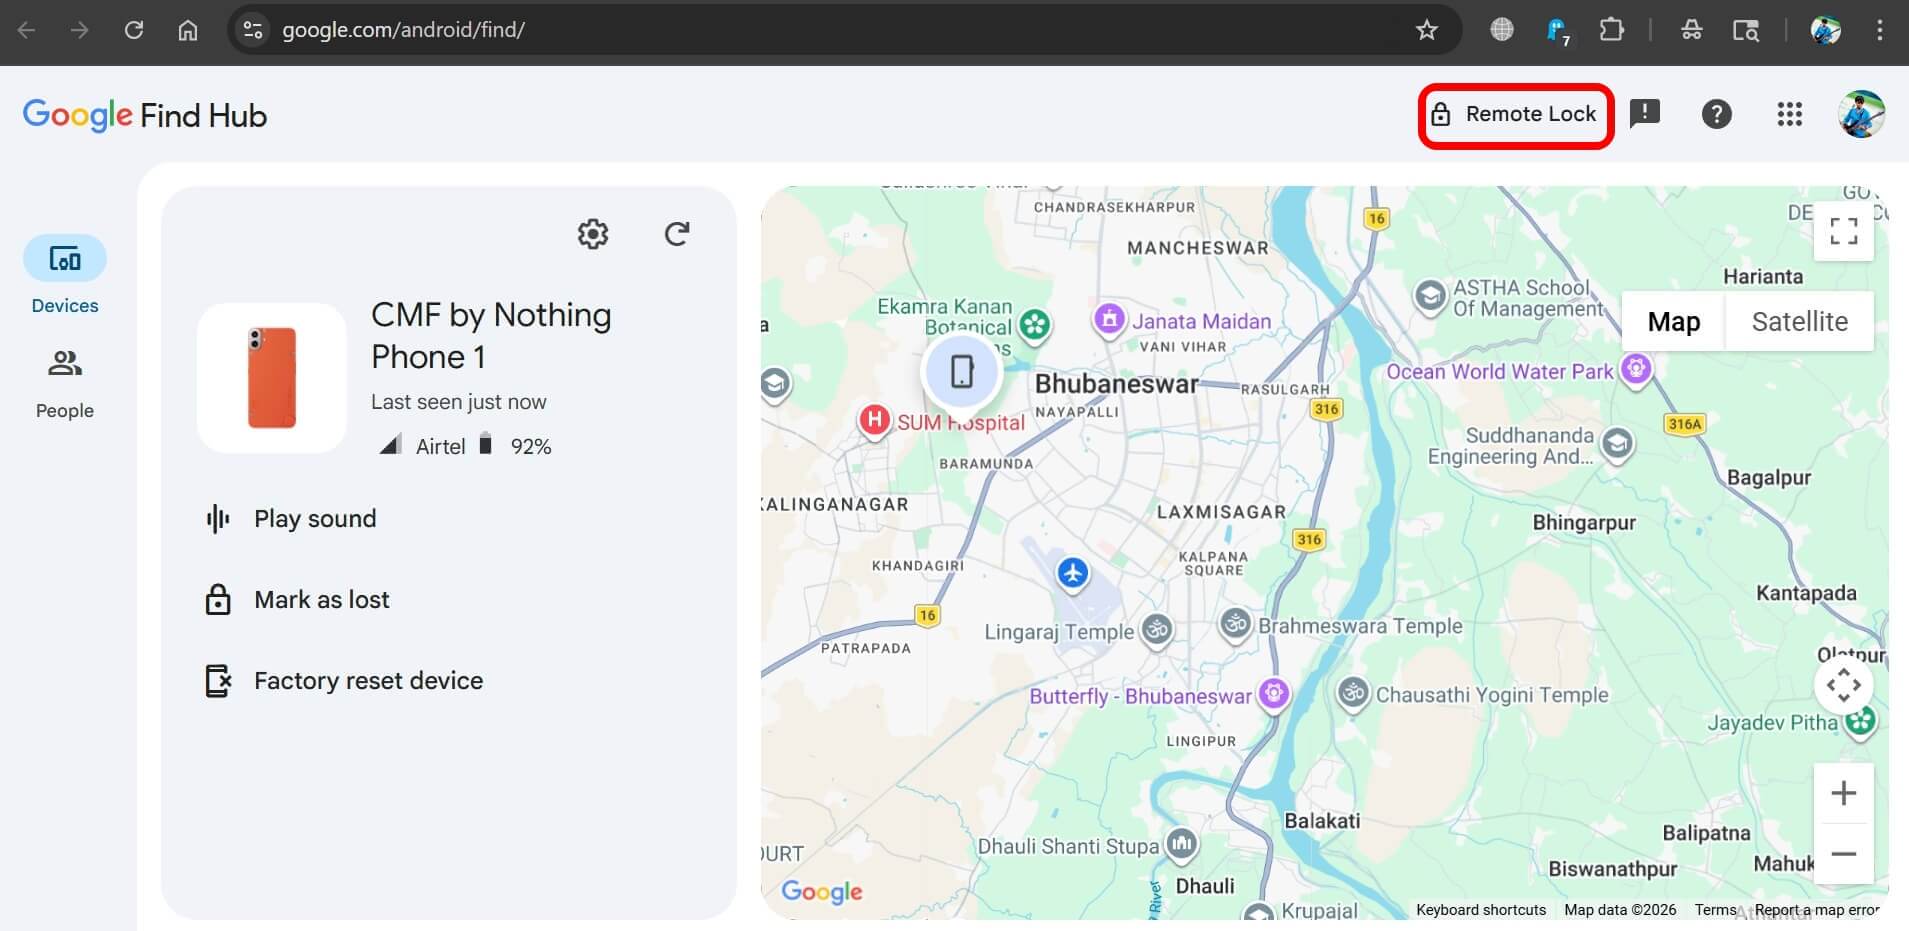Open Keyboard shortcuts for the map
Image resolution: width=1909 pixels, height=931 pixels.
[1481, 910]
